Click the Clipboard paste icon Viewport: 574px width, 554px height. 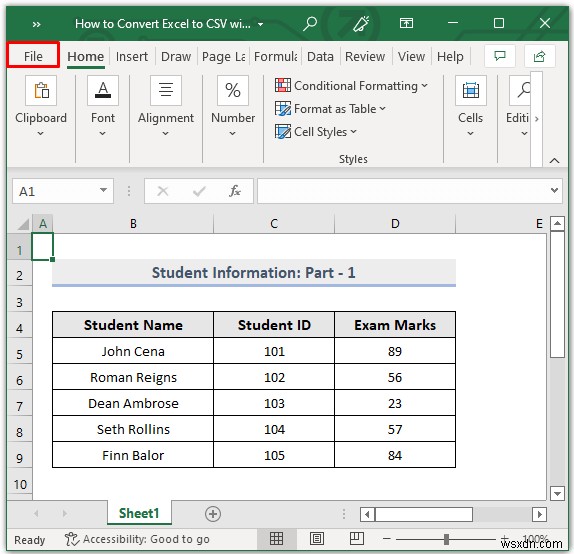pyautogui.click(x=41, y=90)
